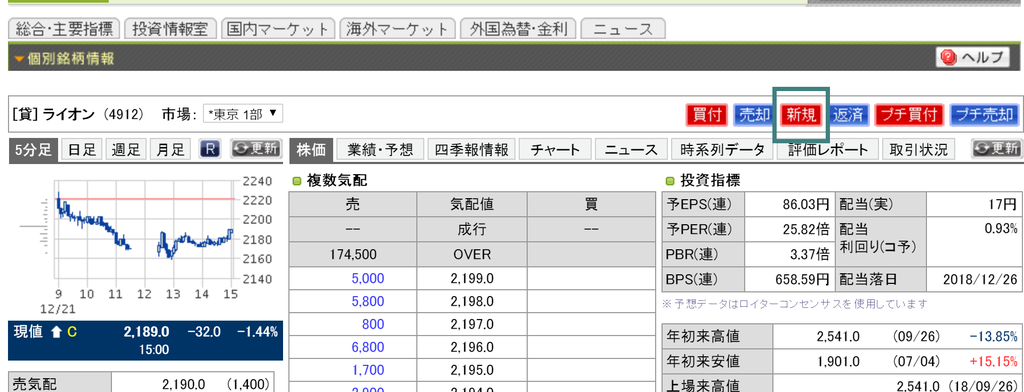Select the 日足 chart interval
Viewport: 1024px width, 392px height.
pos(82,150)
